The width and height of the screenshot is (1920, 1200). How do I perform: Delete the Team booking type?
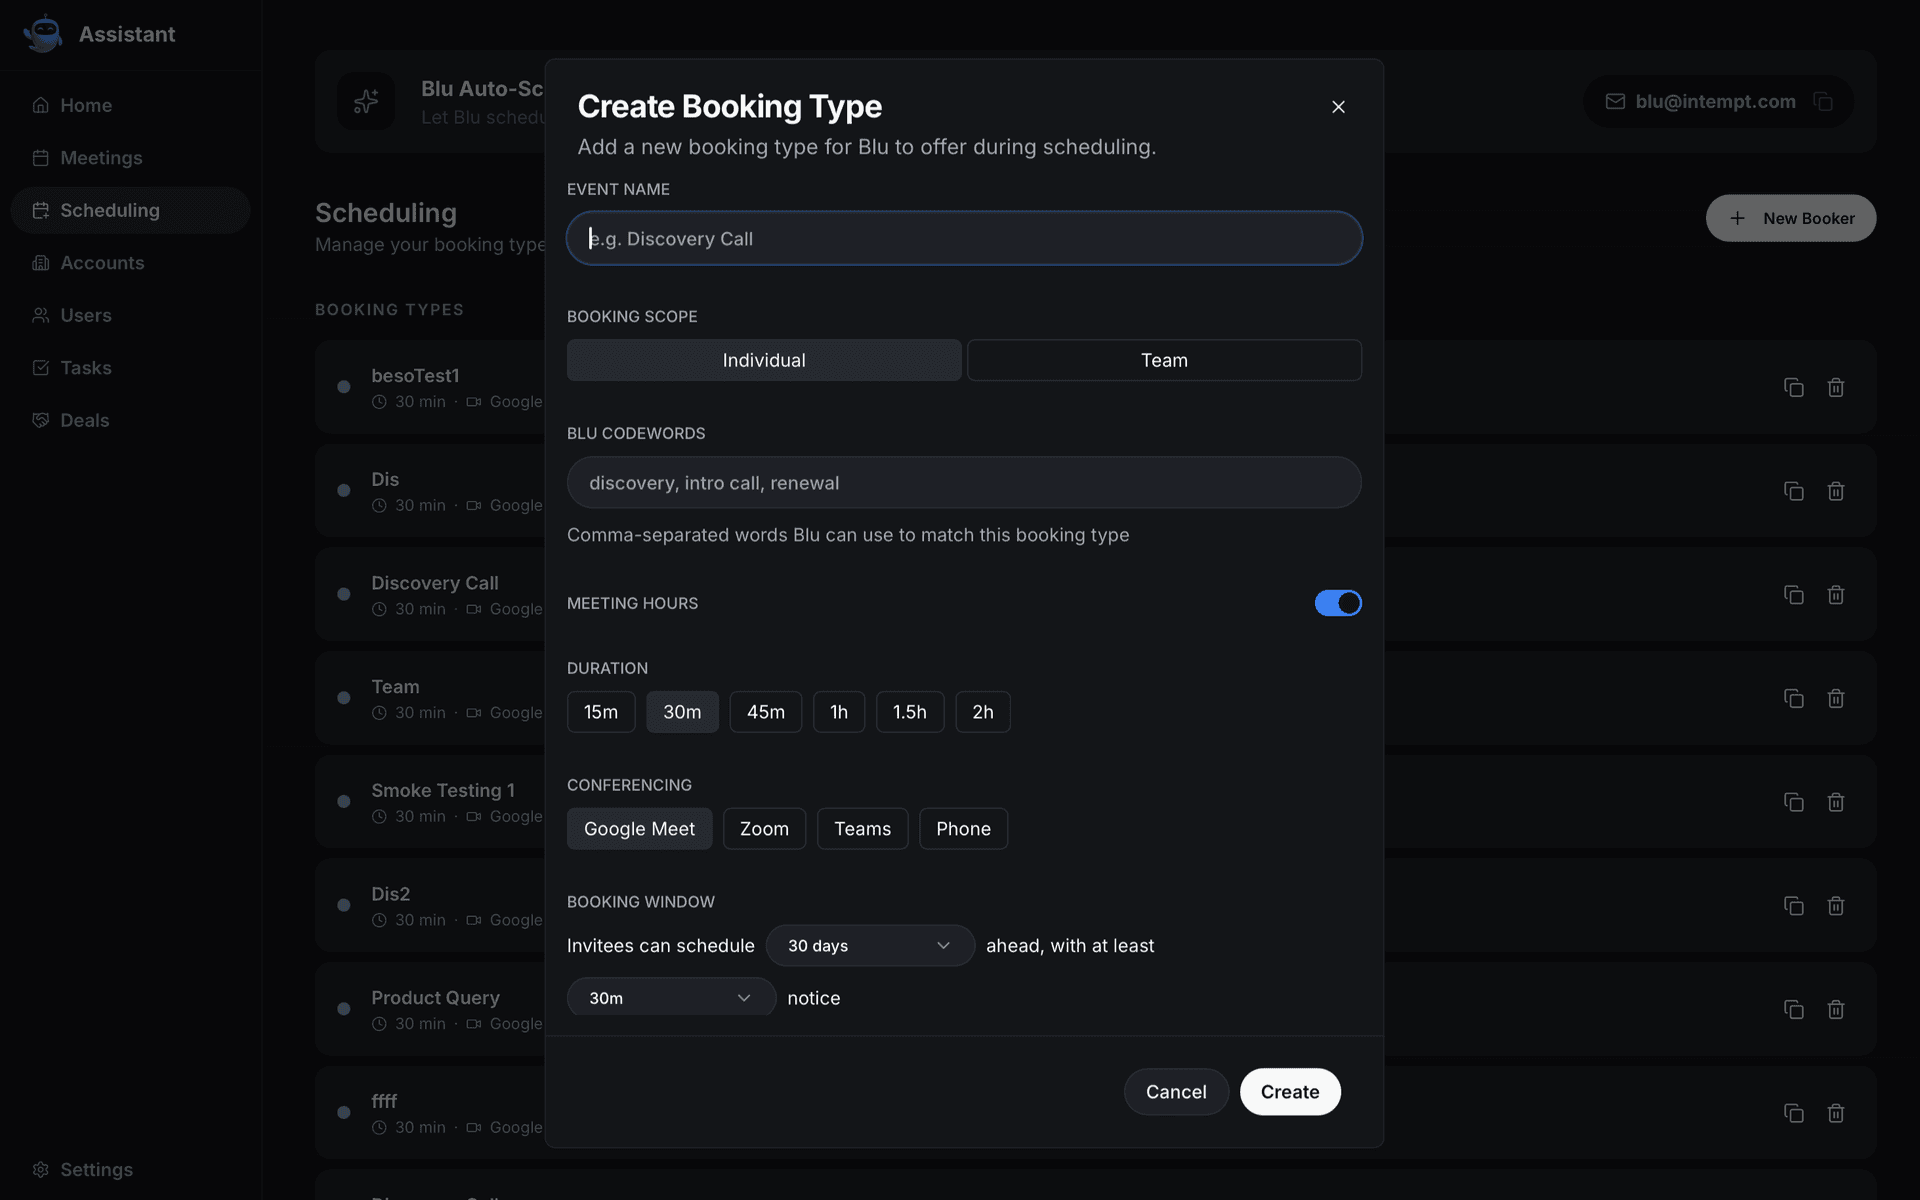(1836, 698)
